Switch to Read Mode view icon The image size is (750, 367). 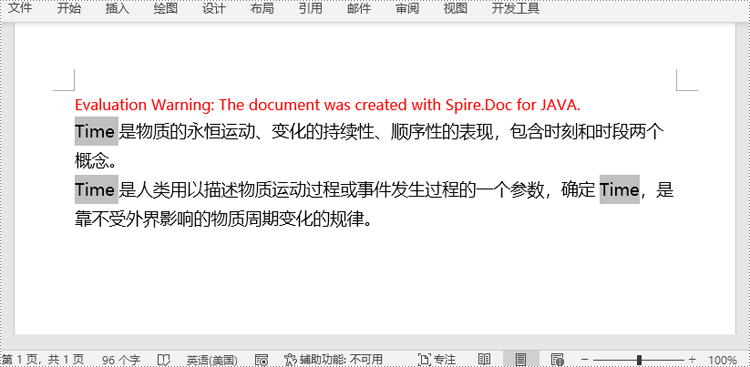pyautogui.click(x=484, y=359)
